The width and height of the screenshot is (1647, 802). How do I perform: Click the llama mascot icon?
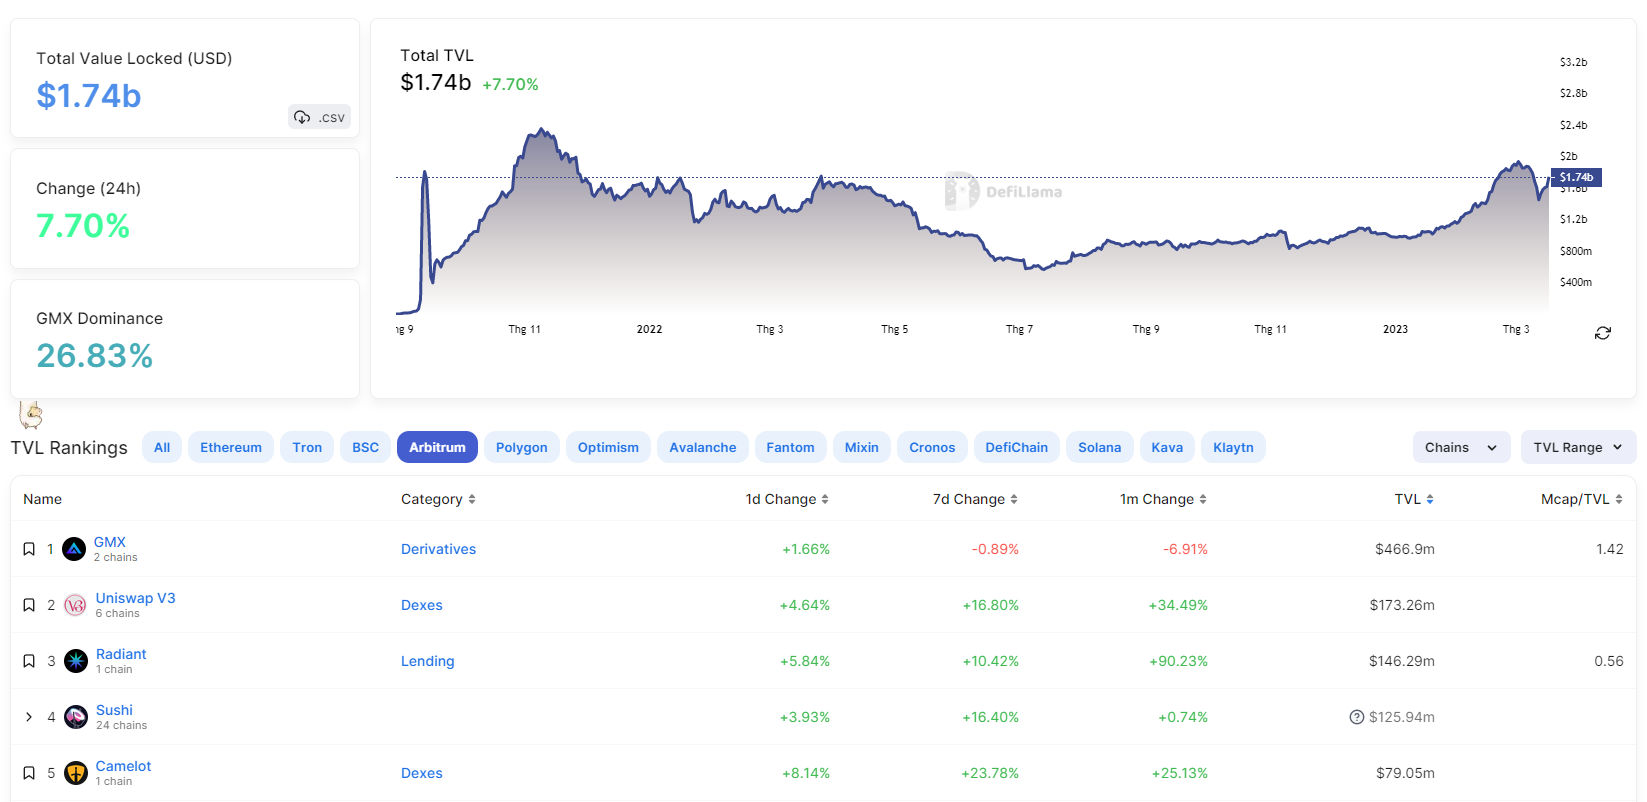tap(31, 414)
